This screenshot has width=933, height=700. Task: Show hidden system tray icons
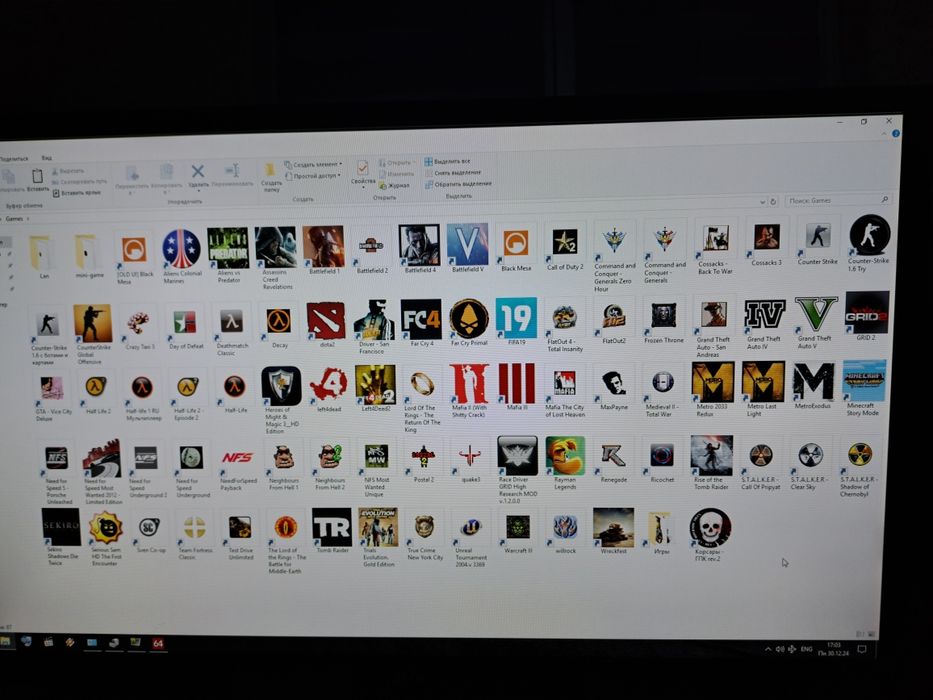click(768, 649)
